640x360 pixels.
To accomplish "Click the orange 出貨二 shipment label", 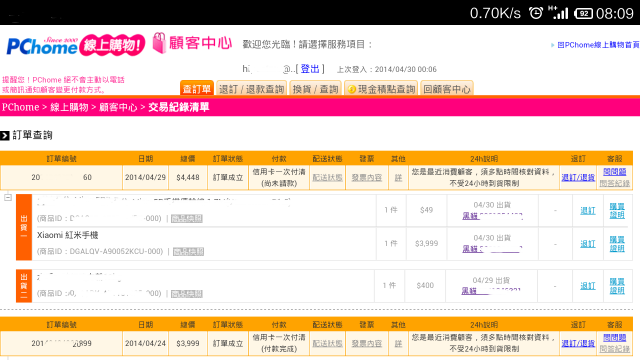I will [24, 286].
